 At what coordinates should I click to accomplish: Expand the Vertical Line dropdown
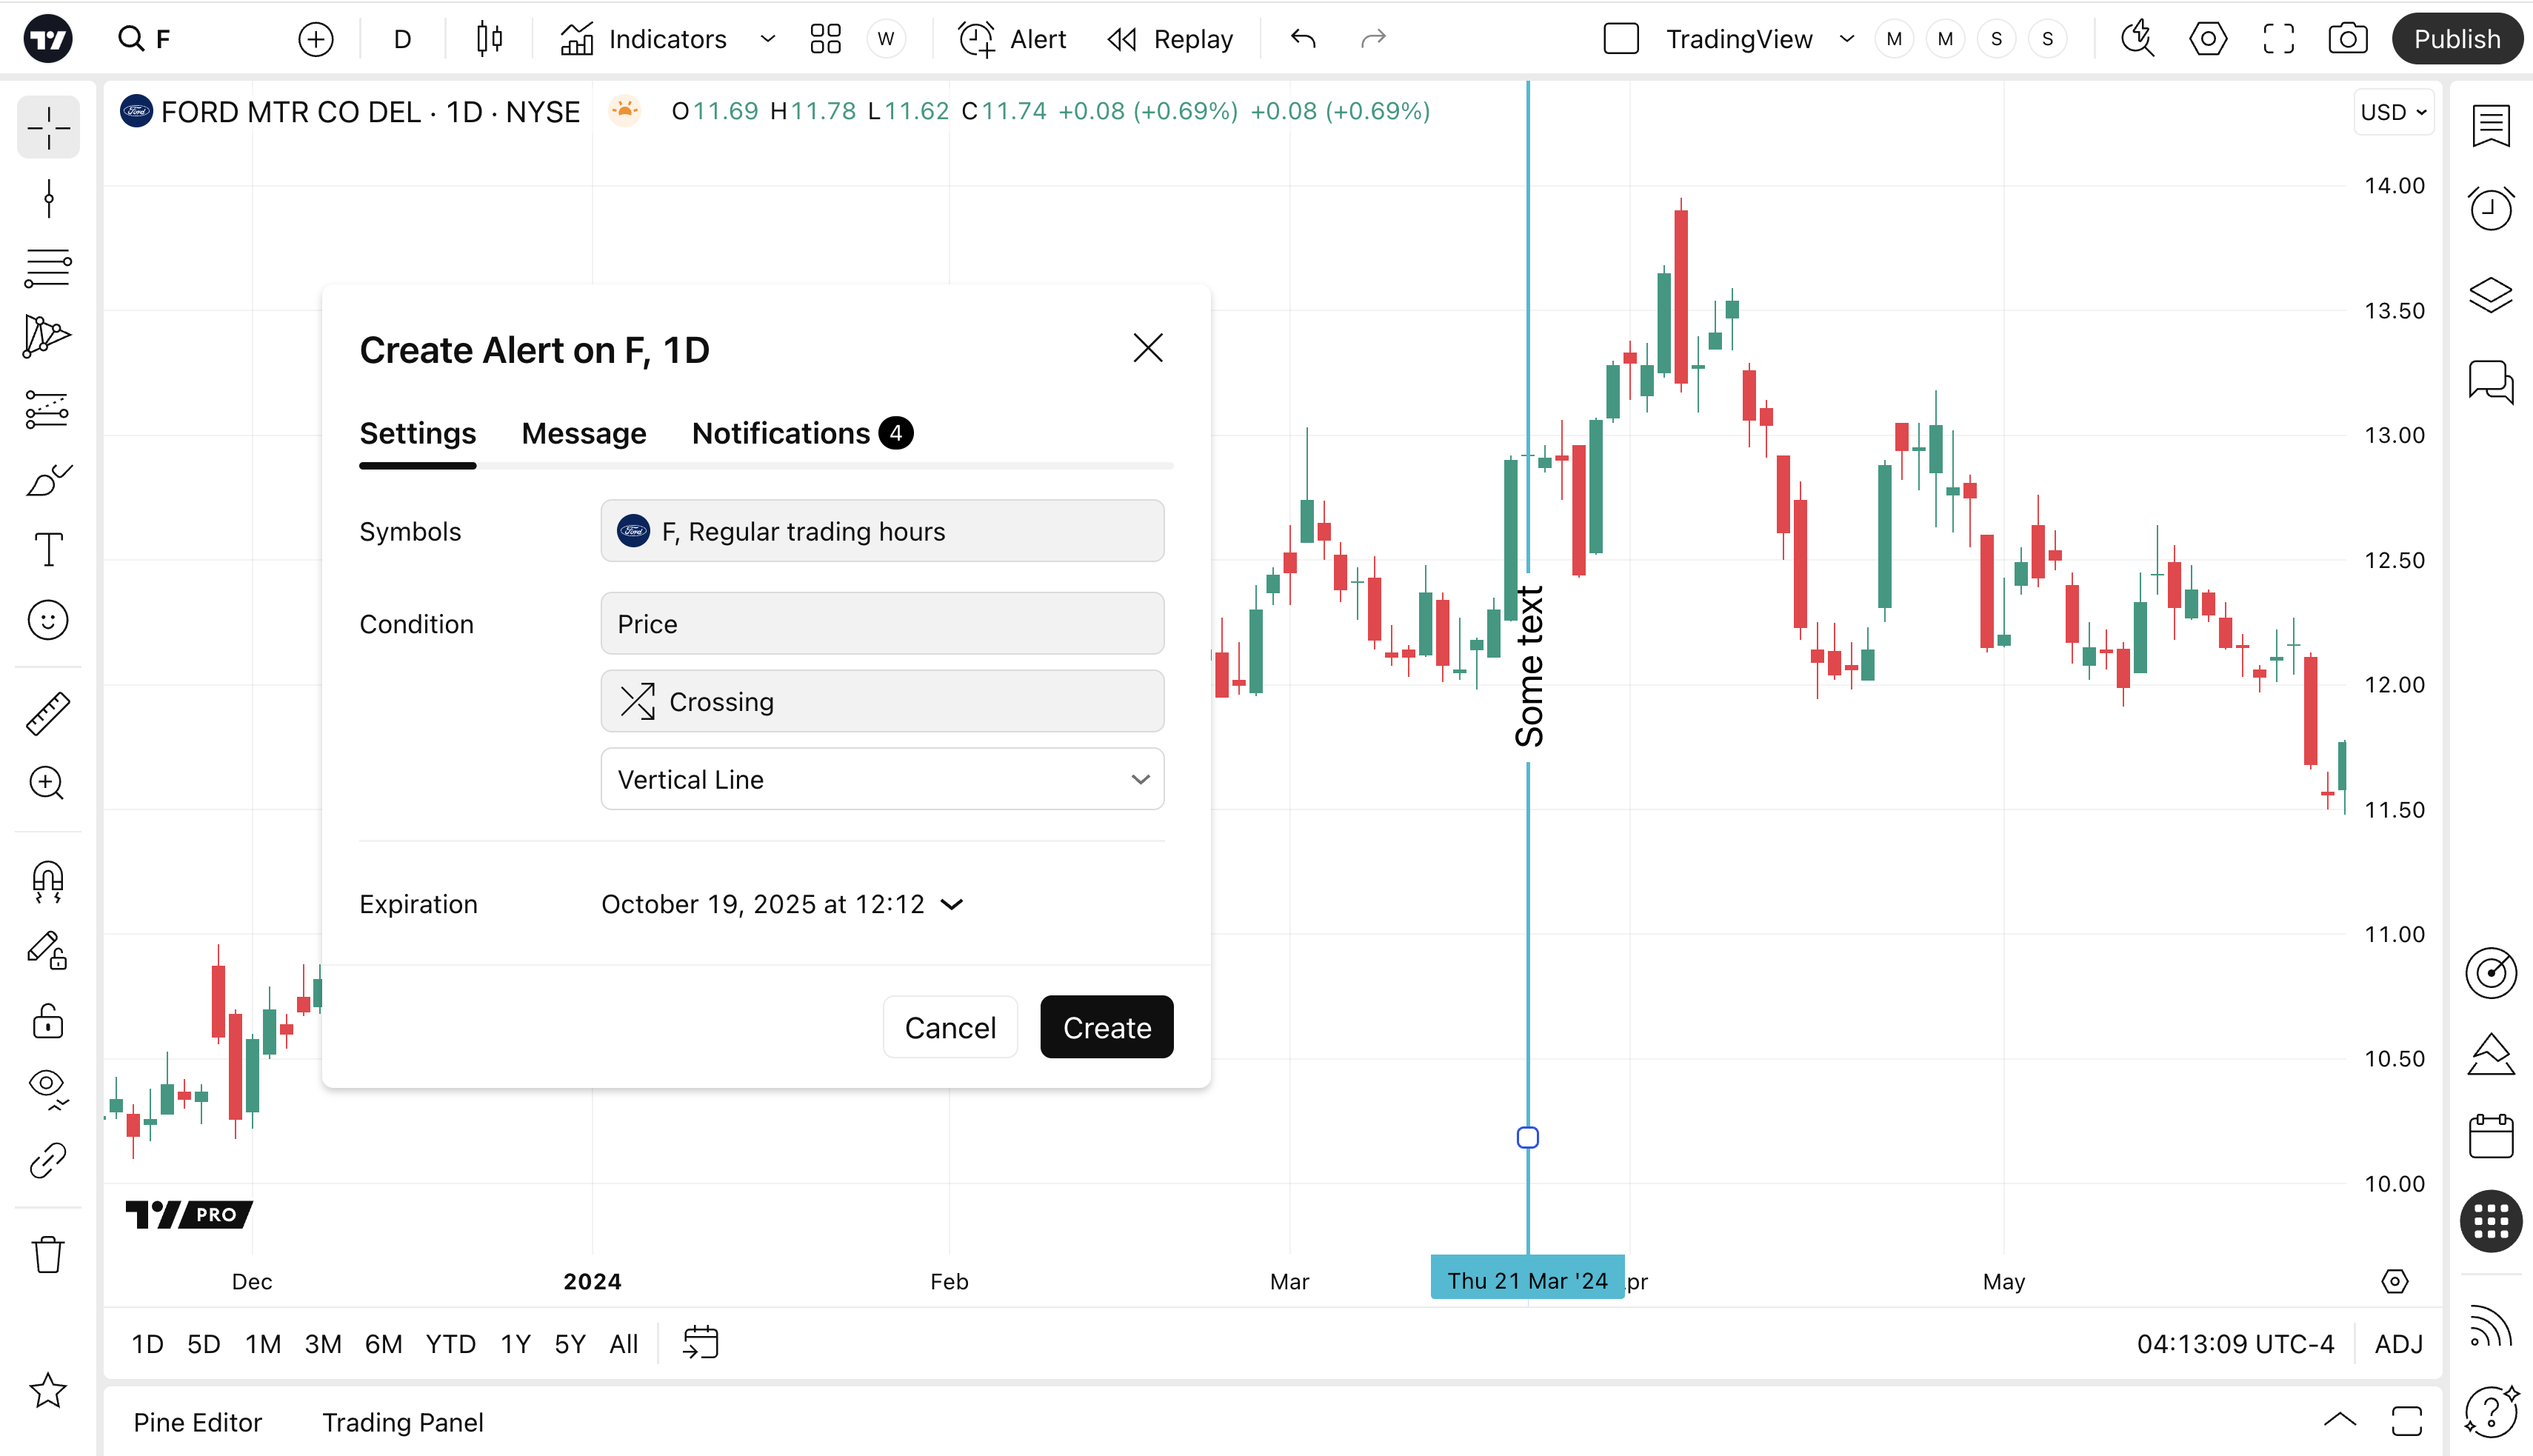[x=881, y=779]
